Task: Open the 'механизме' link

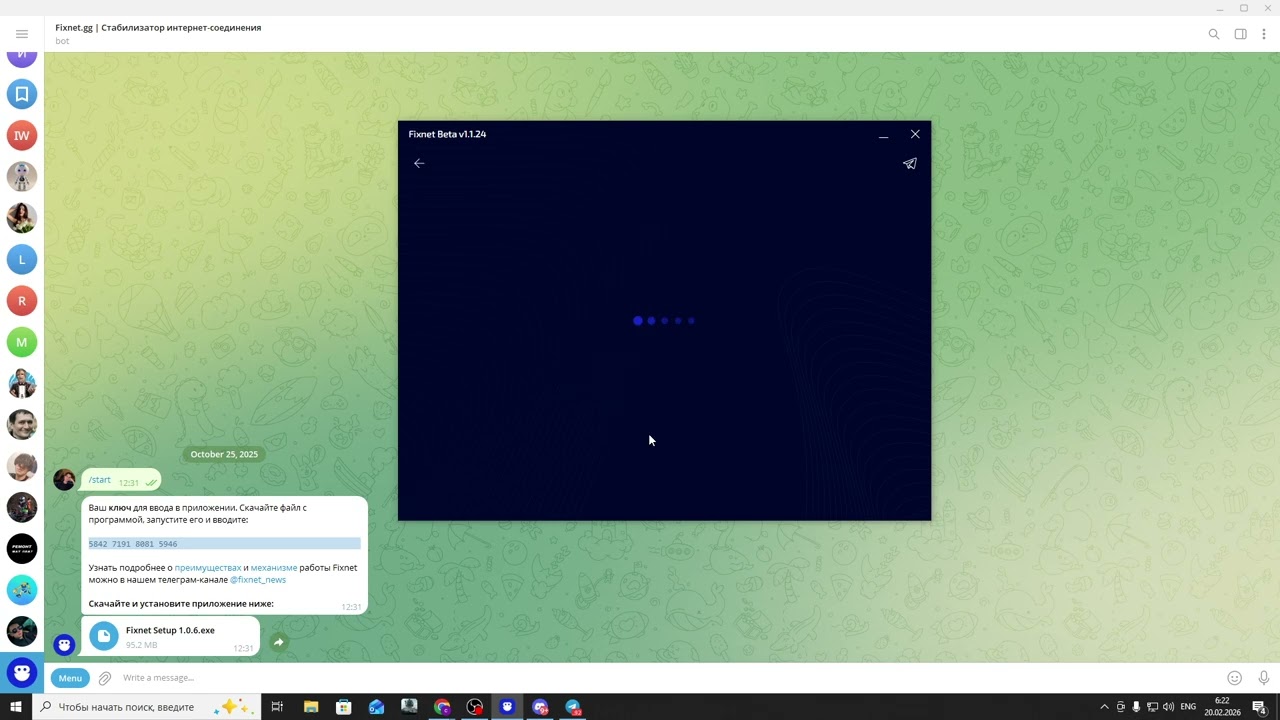Action: (x=274, y=568)
